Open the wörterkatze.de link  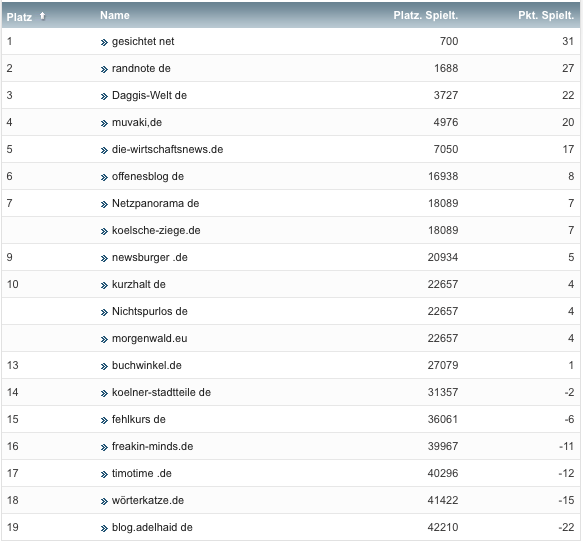coord(148,500)
